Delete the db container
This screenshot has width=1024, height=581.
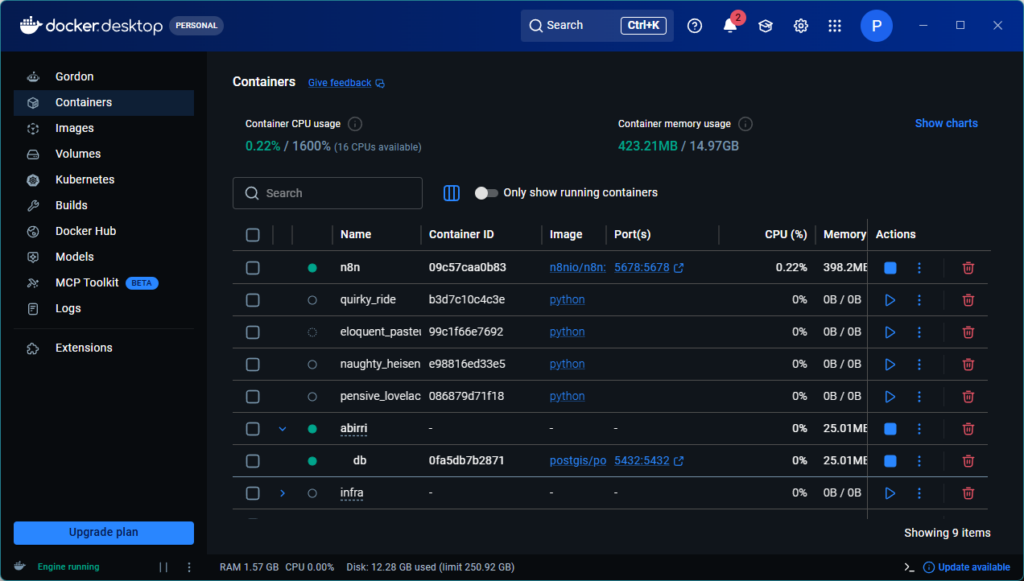[968, 461]
